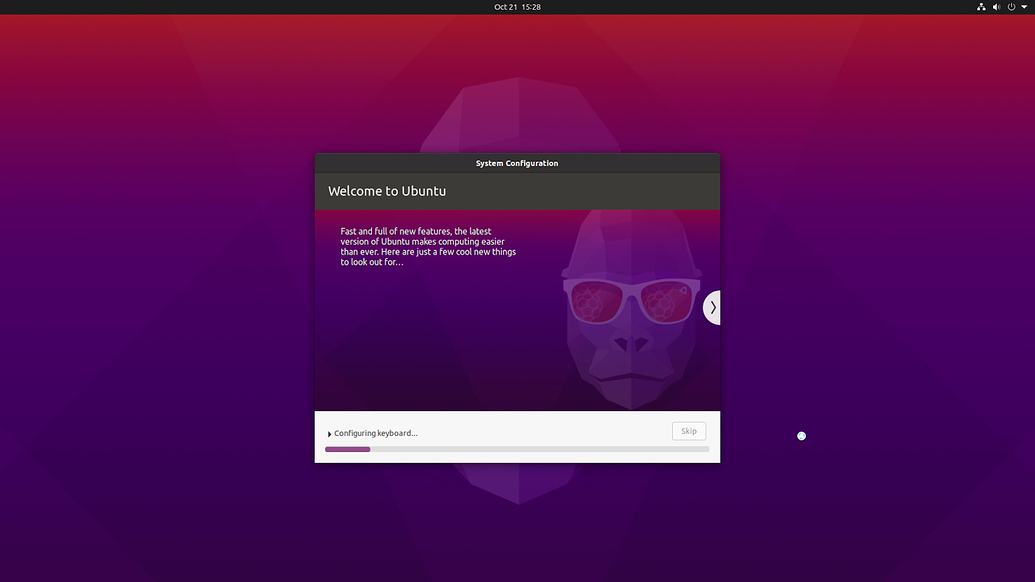Viewport: 1035px width, 582px height.
Task: Advance slideshow with the right chevron arrow
Action: pyautogui.click(x=712, y=308)
